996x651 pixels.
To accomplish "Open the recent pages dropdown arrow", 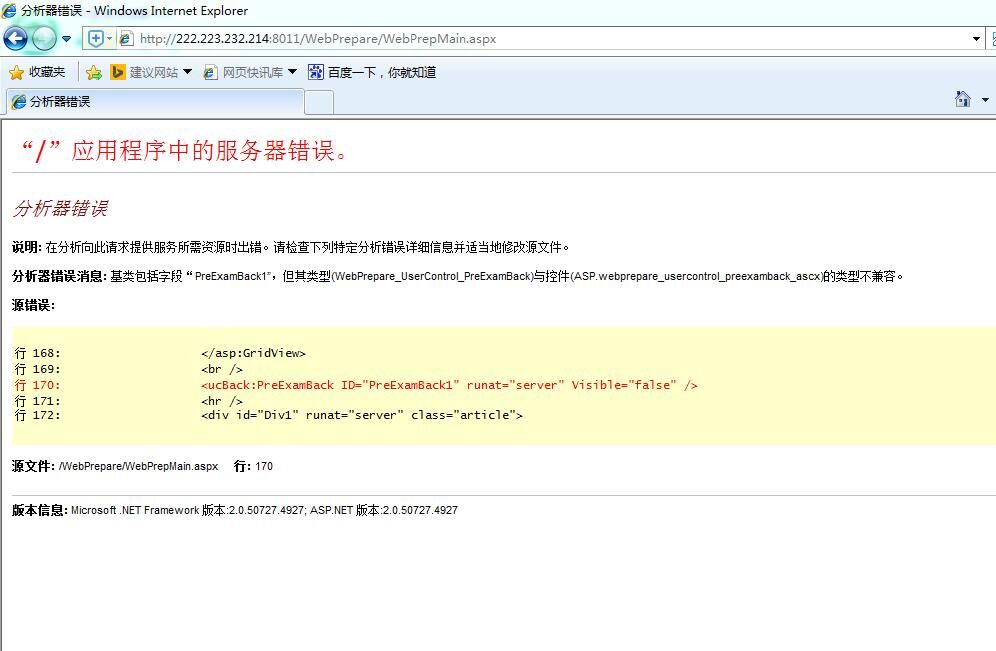I will pos(66,39).
